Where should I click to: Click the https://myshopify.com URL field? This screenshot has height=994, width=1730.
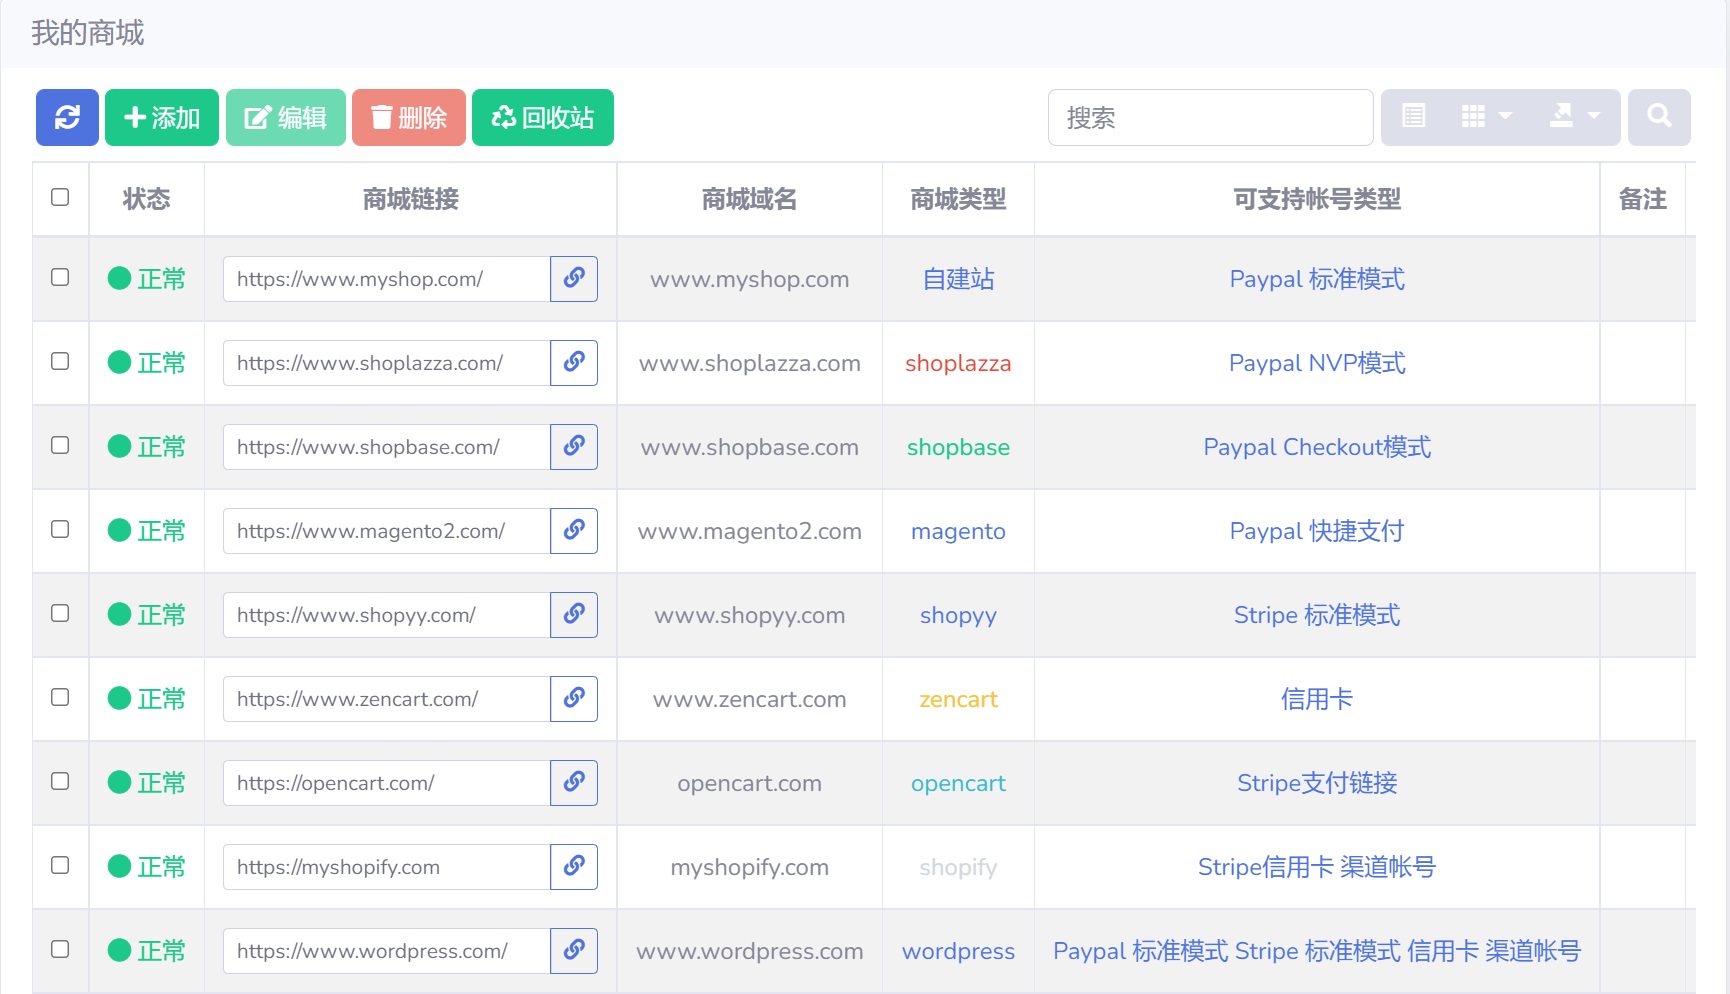[x=387, y=867]
